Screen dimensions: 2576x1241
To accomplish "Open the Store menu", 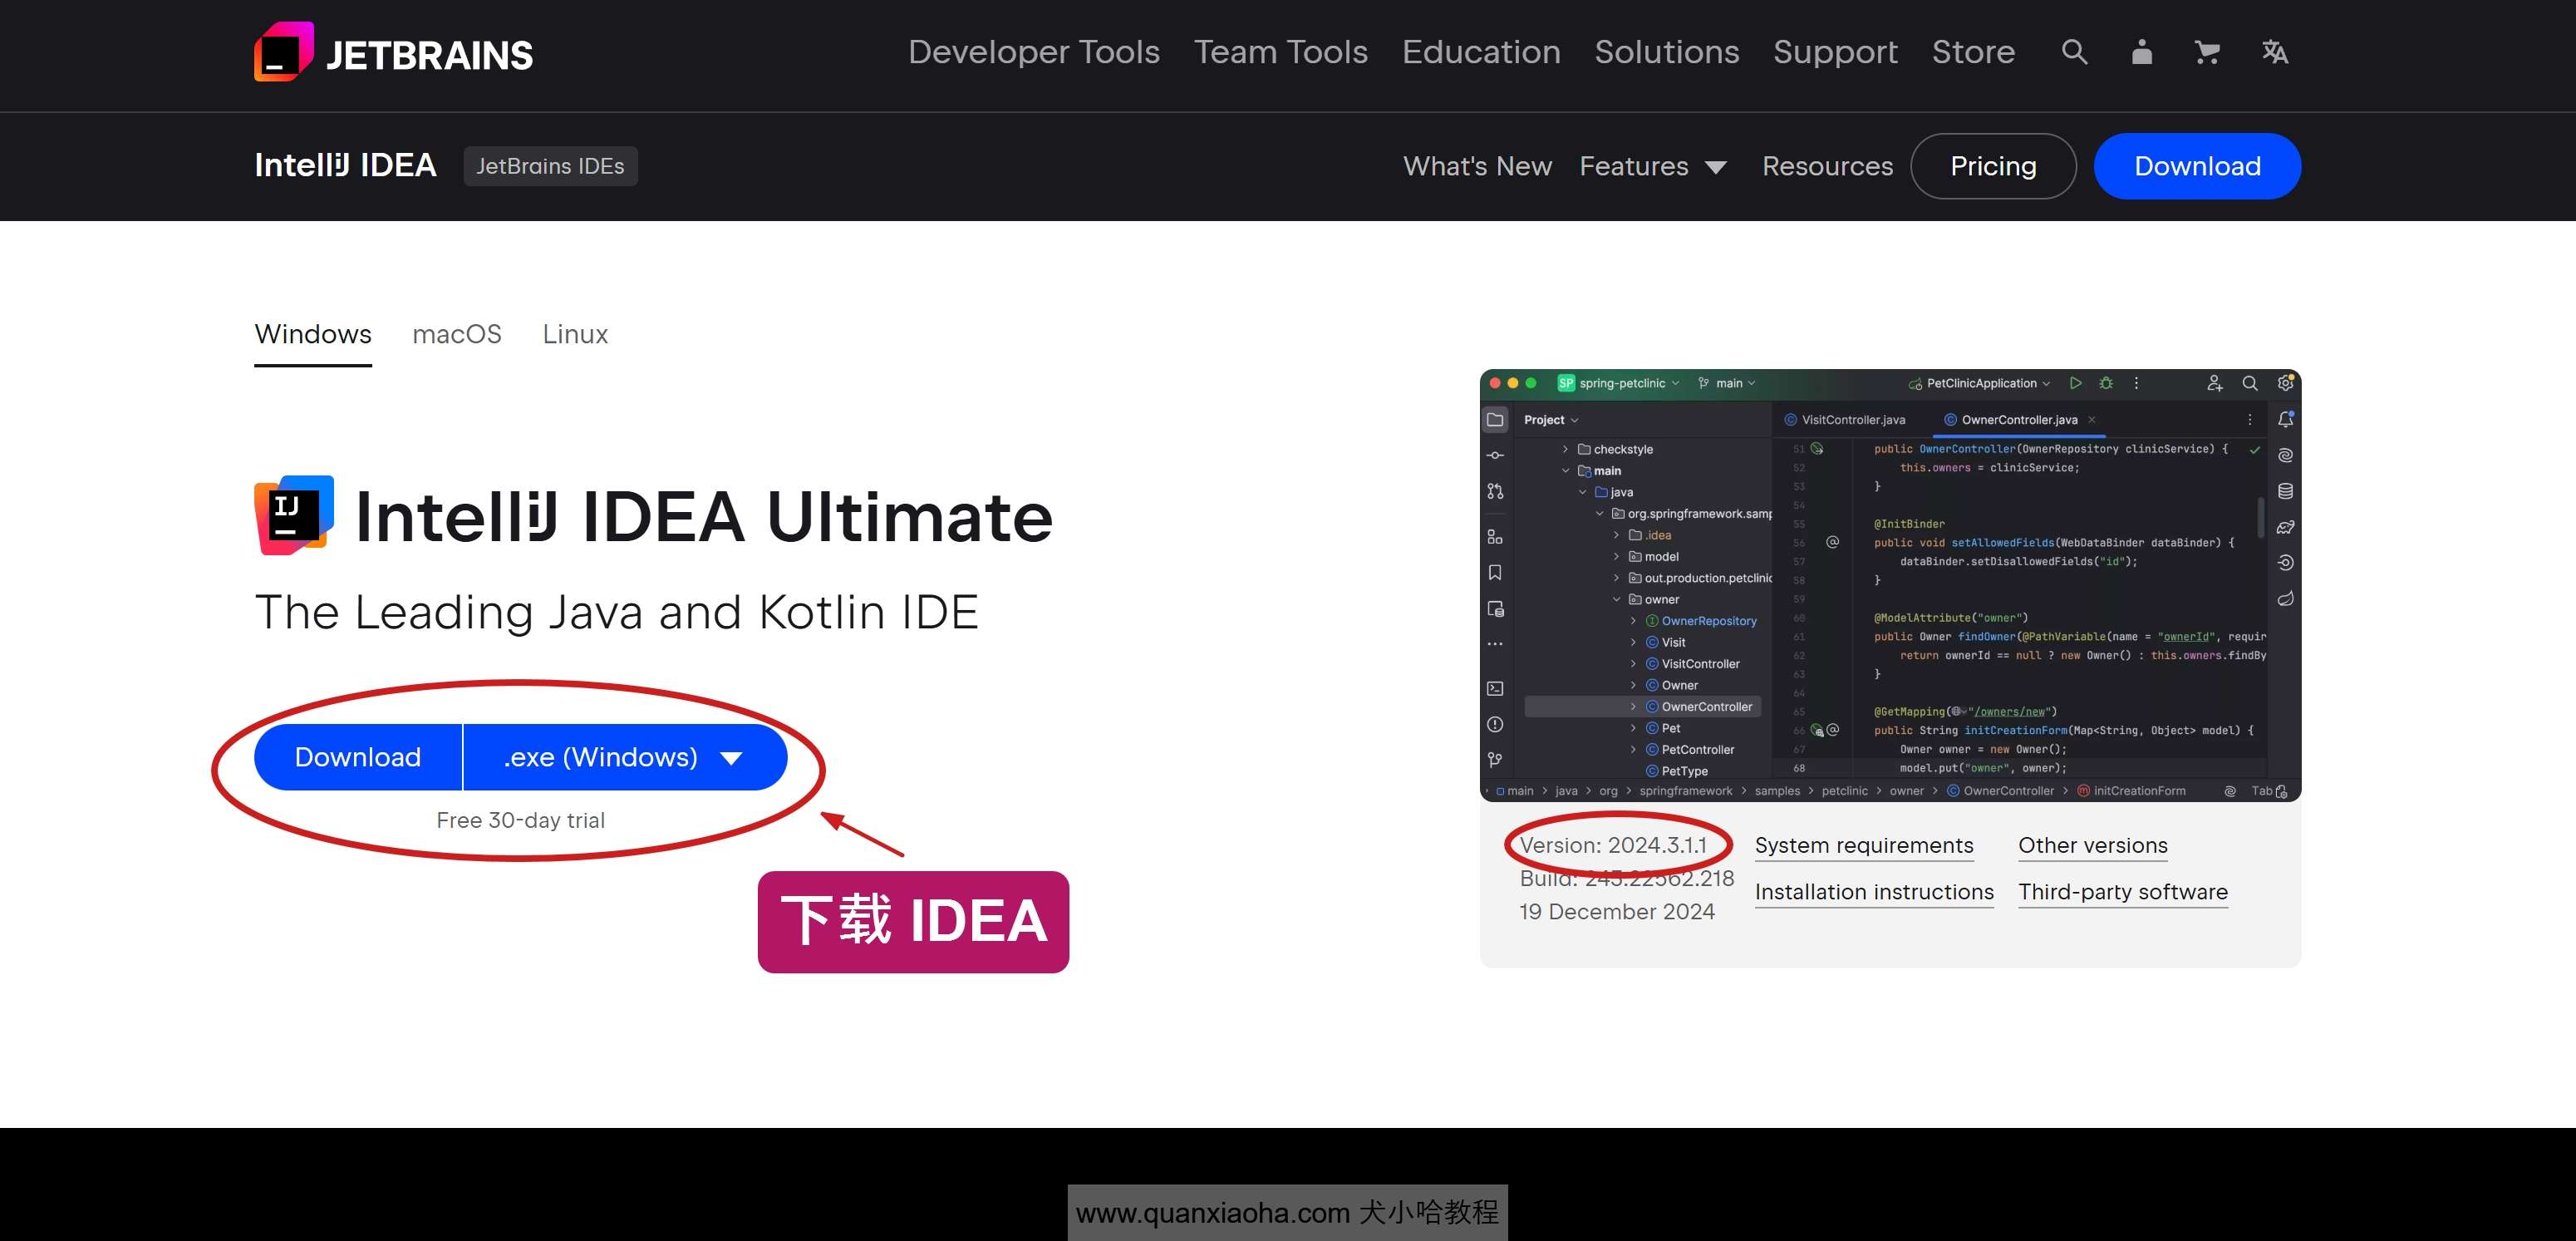I will (x=1973, y=52).
